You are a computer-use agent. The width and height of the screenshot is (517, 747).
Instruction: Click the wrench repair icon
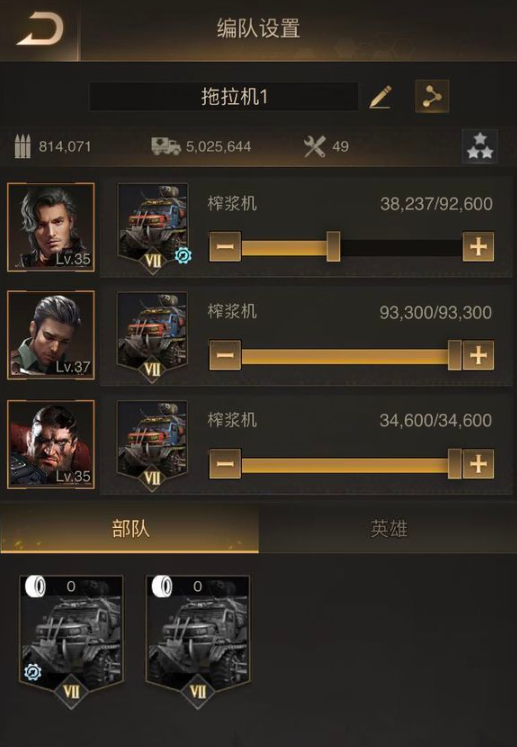(315, 146)
